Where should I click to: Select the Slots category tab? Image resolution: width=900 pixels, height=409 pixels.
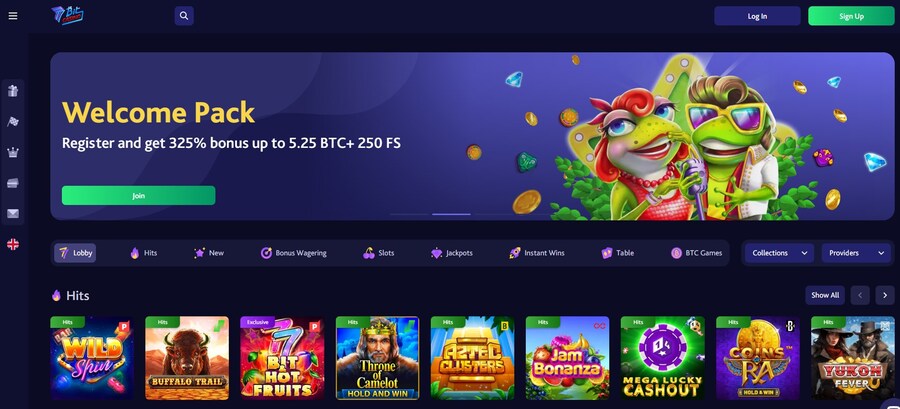(x=379, y=253)
